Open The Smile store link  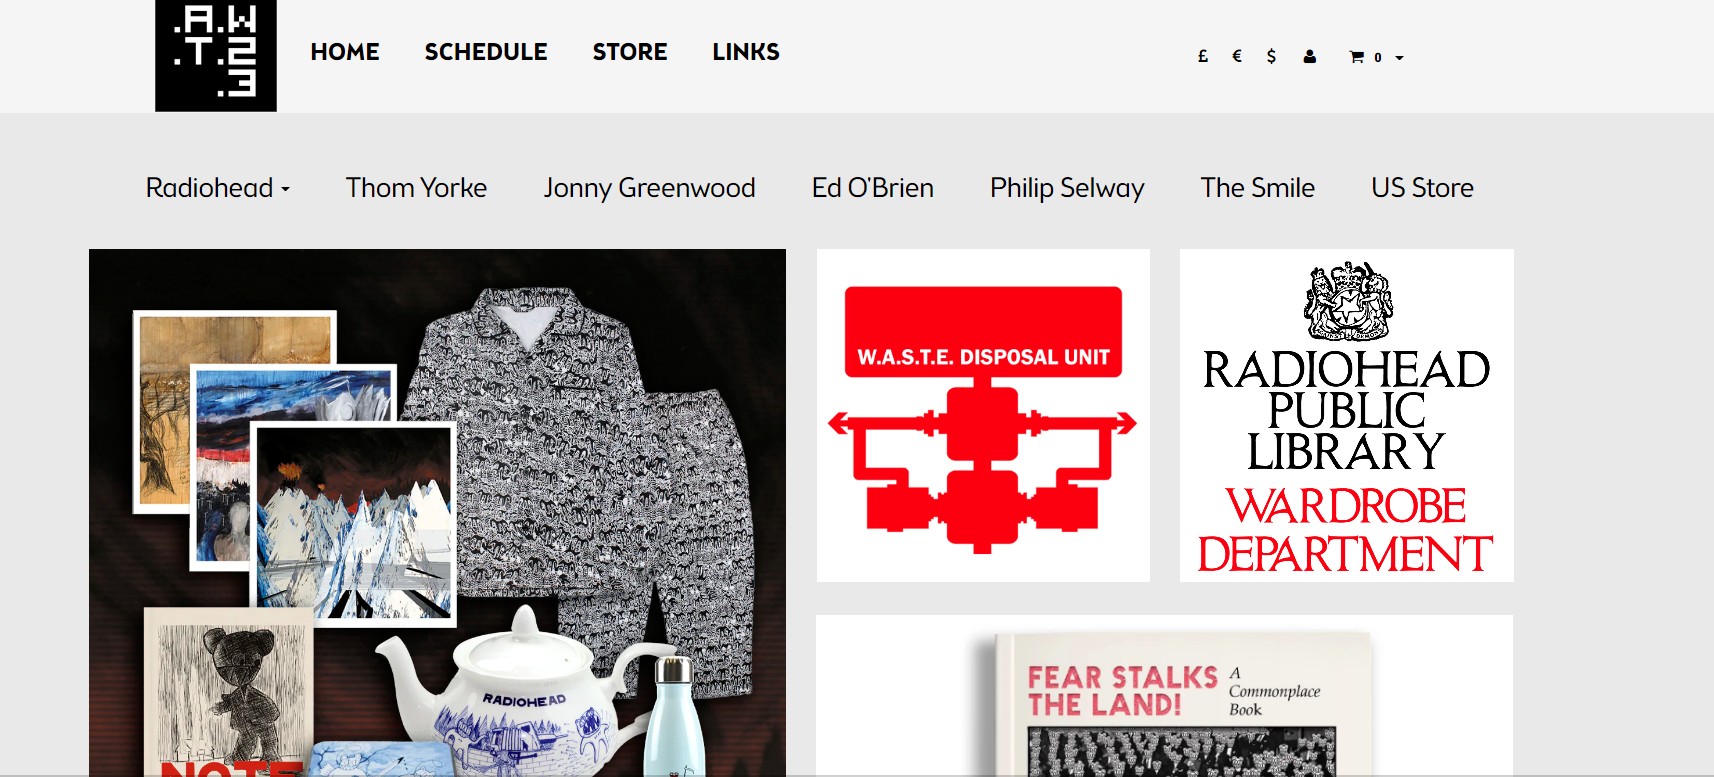[x=1258, y=188]
